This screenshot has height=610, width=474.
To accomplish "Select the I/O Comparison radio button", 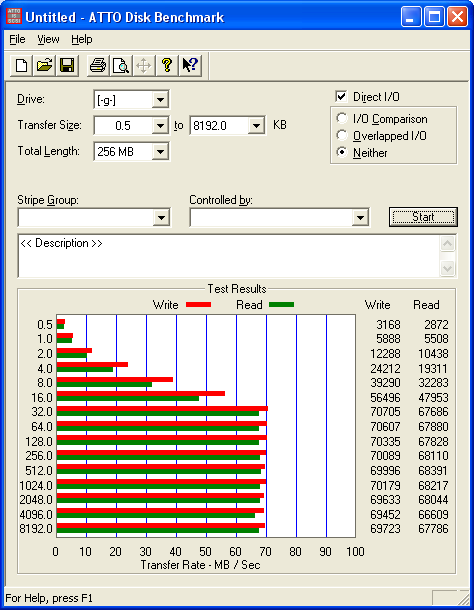I will click(x=342, y=118).
